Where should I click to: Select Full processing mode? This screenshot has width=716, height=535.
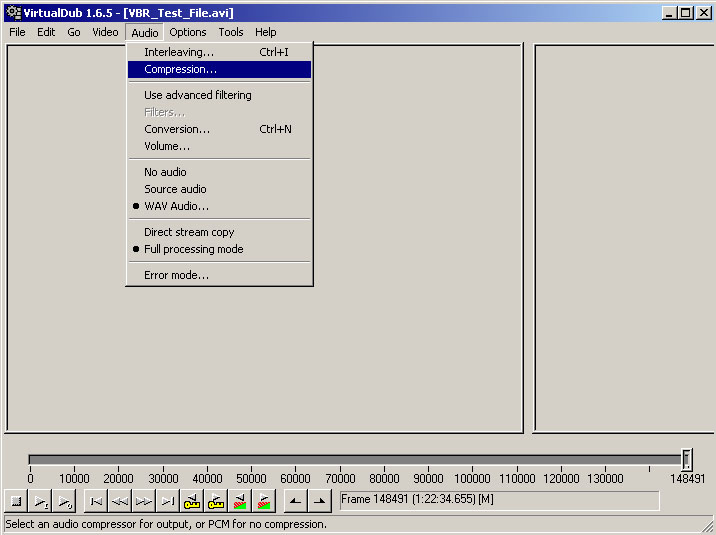[219, 249]
